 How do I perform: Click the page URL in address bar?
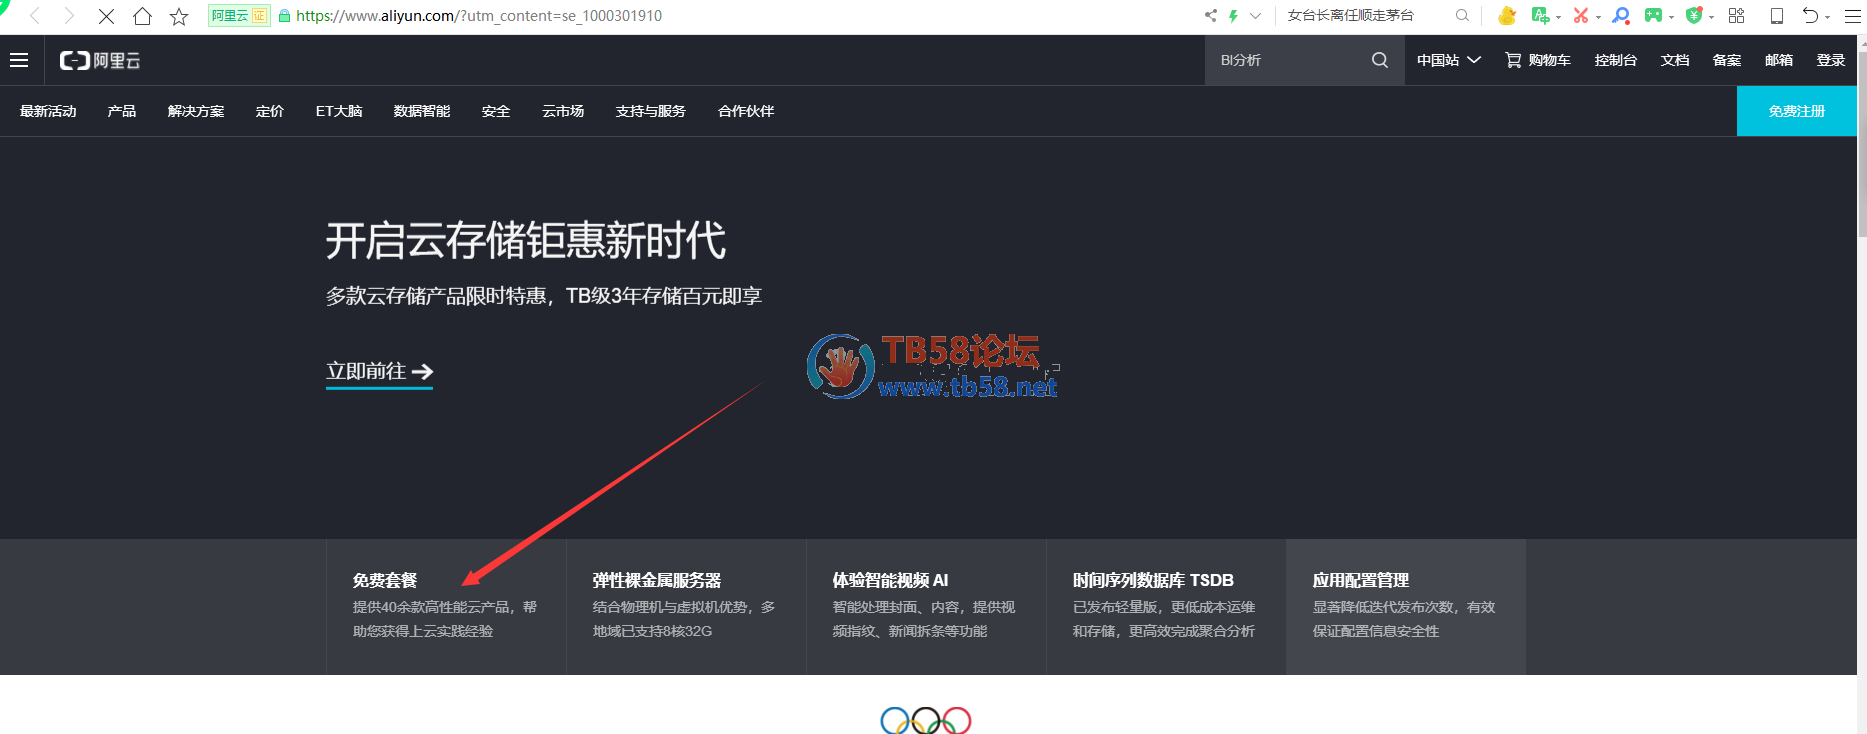[479, 16]
